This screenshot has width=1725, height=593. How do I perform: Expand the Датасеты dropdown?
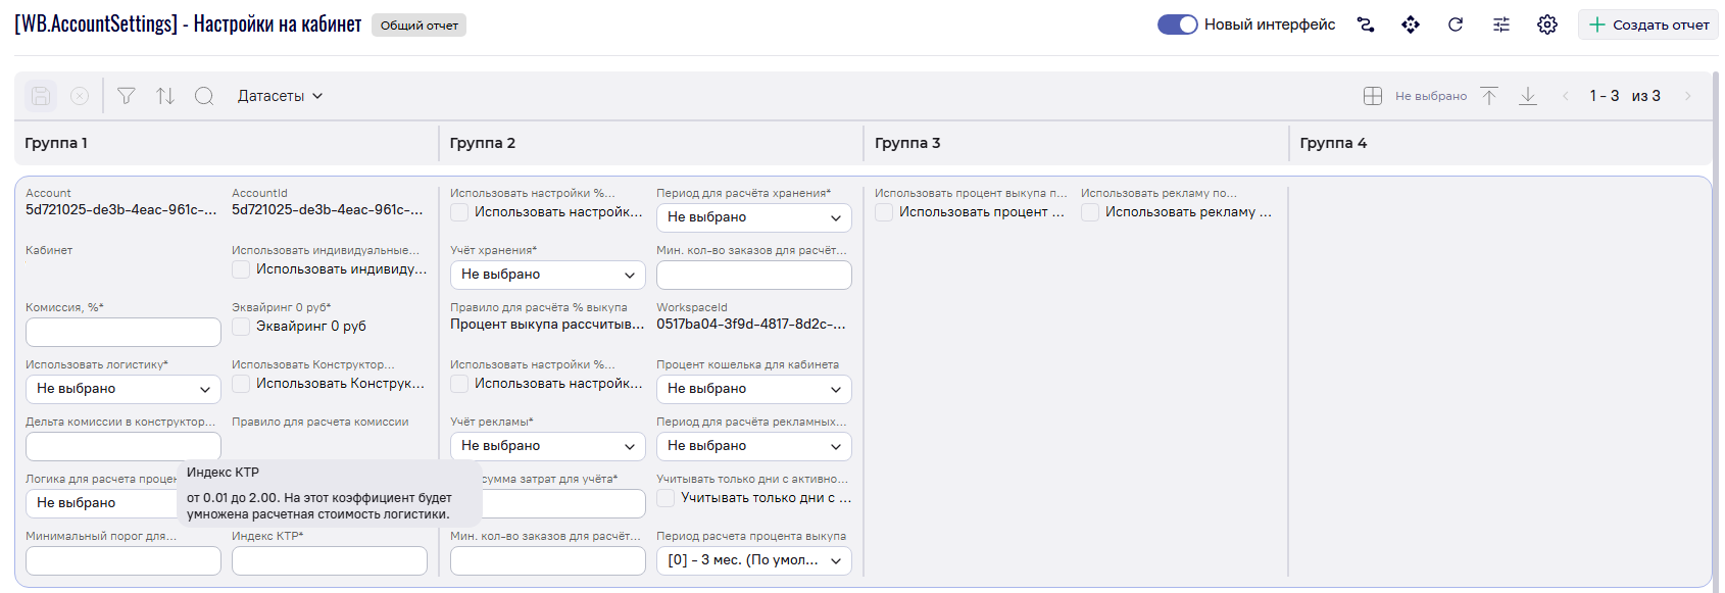click(x=280, y=96)
